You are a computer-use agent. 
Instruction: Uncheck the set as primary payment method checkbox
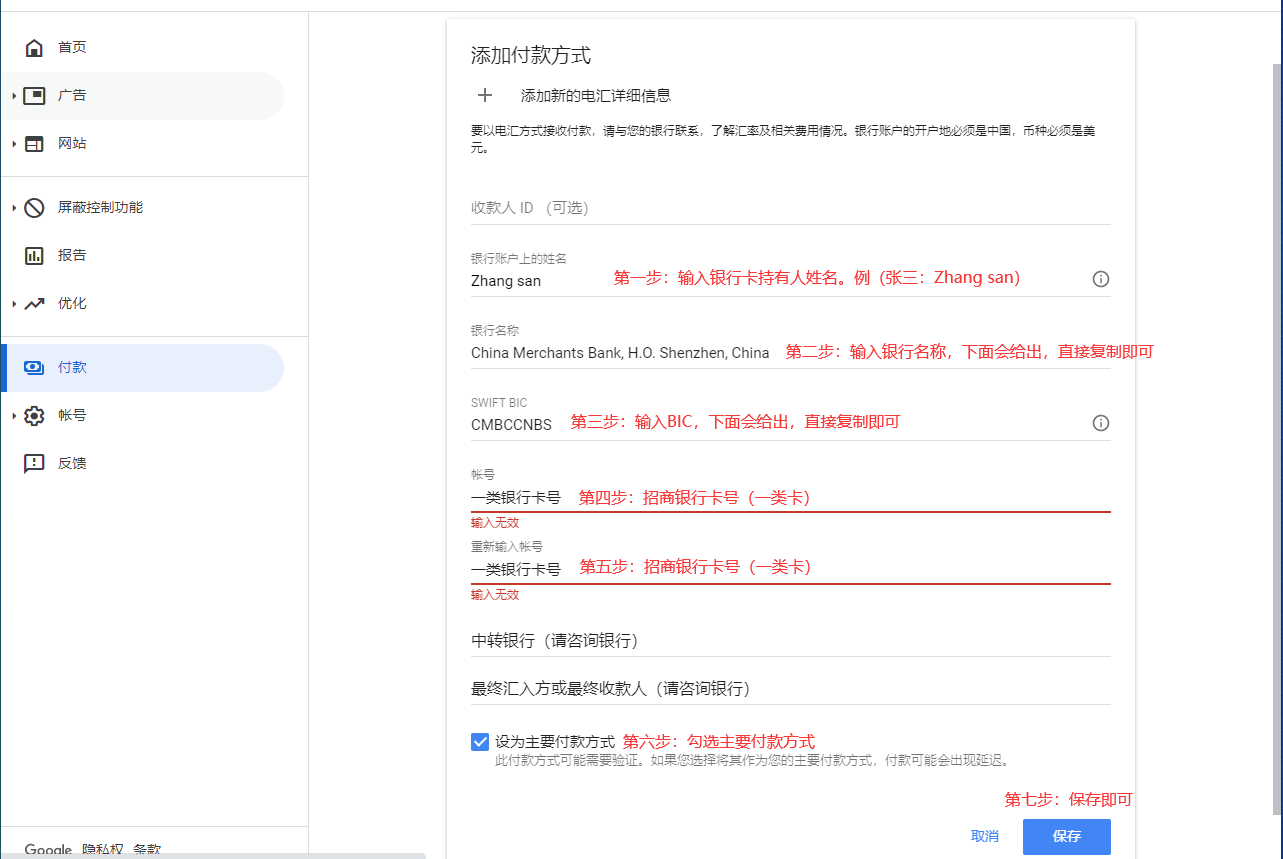pos(480,742)
